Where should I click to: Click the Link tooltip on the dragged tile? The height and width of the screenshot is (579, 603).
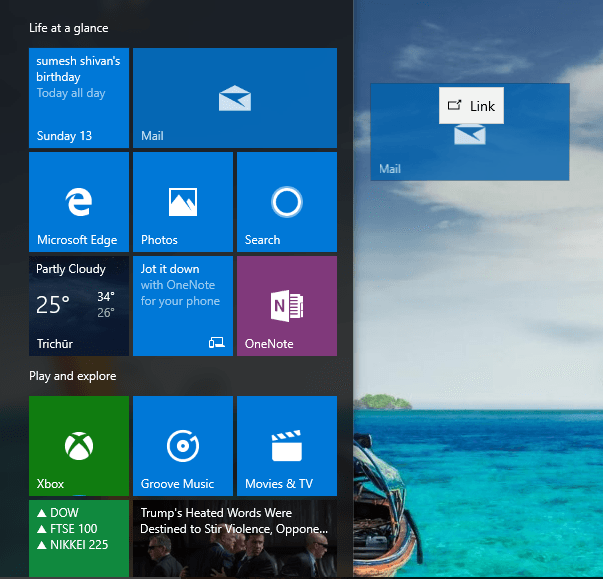click(471, 106)
